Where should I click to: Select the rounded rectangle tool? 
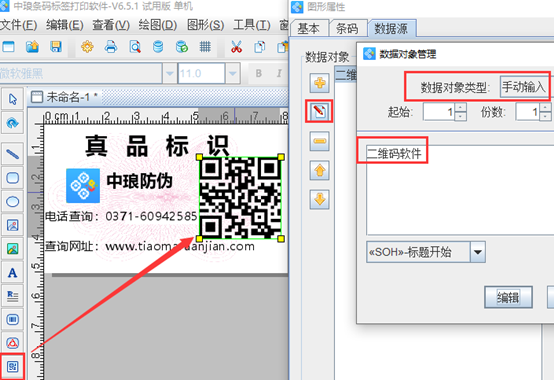tap(13, 178)
